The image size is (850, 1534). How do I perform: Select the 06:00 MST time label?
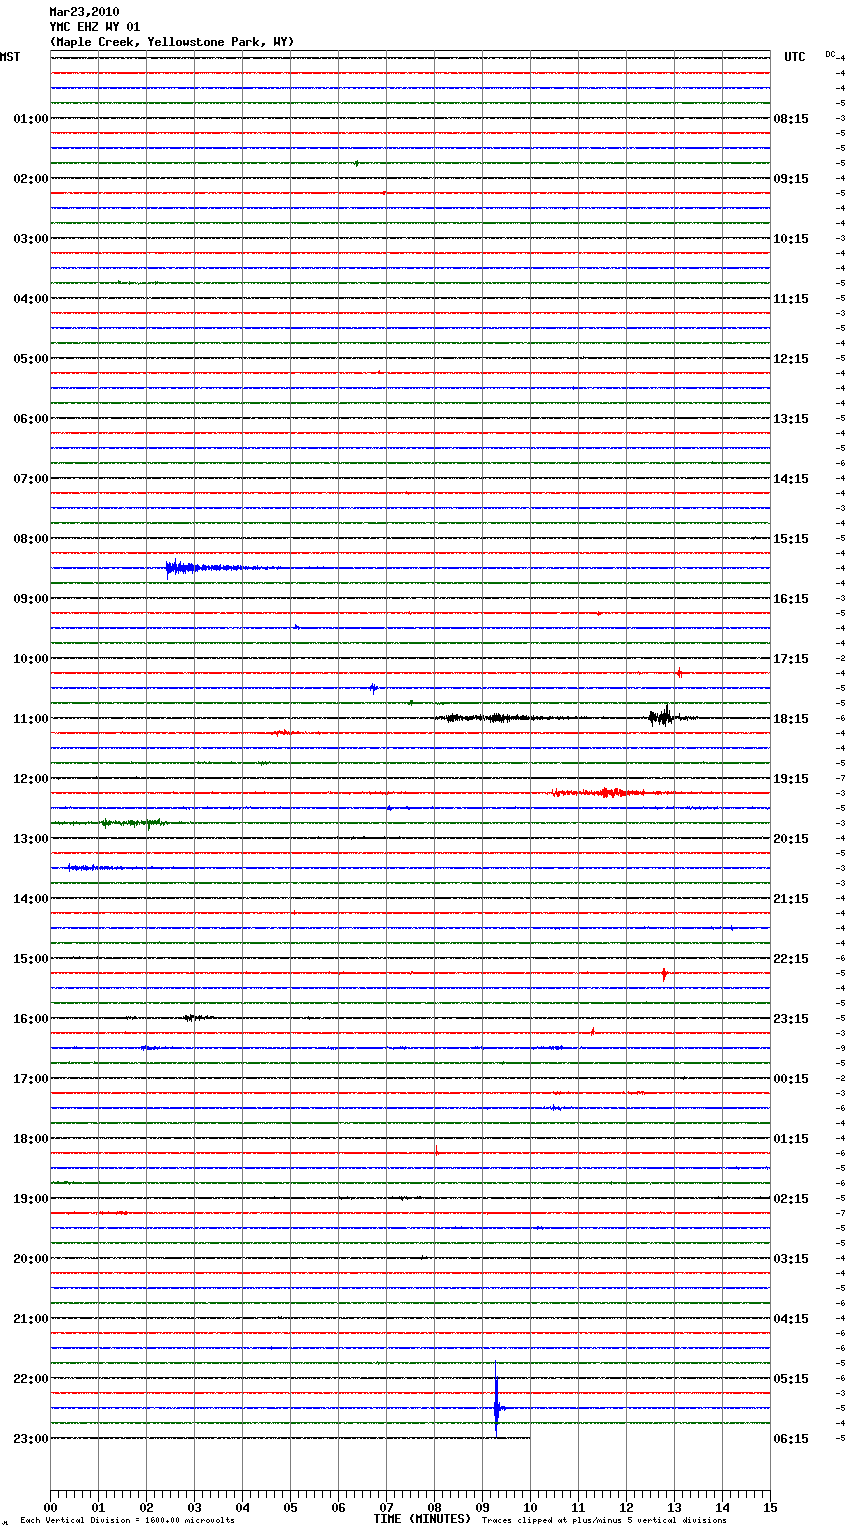click(31, 419)
